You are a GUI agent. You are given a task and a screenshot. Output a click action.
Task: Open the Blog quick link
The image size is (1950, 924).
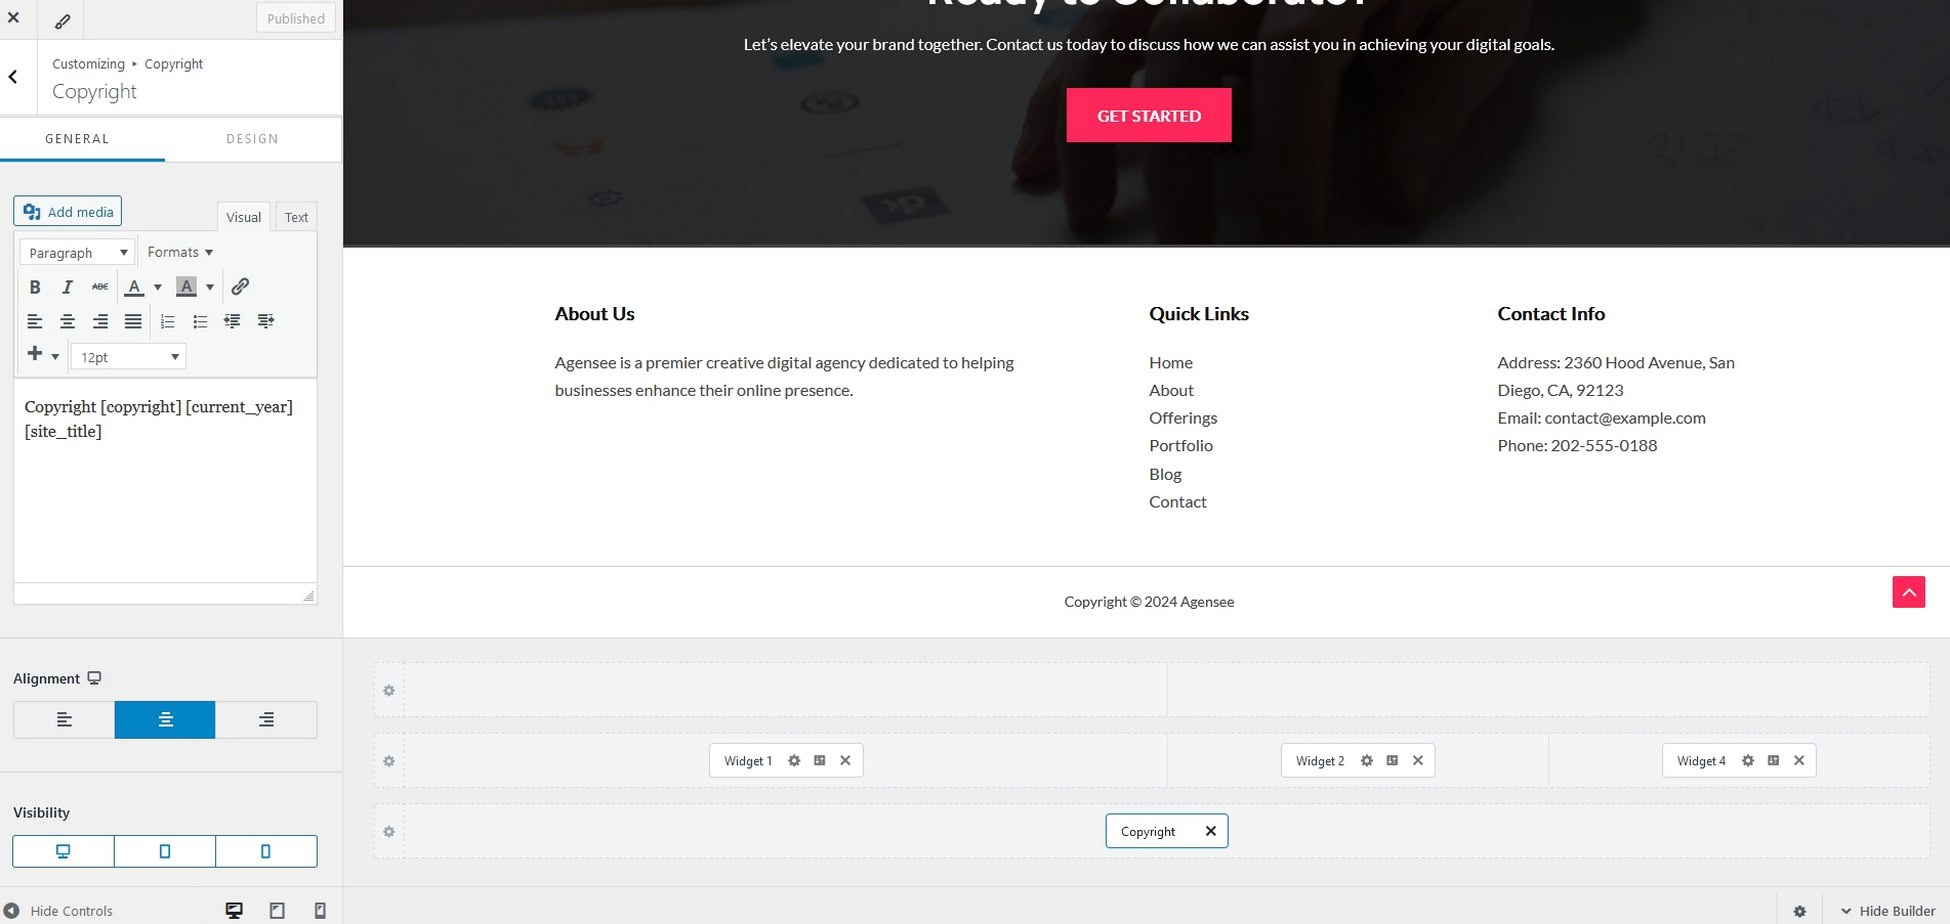[1165, 474]
